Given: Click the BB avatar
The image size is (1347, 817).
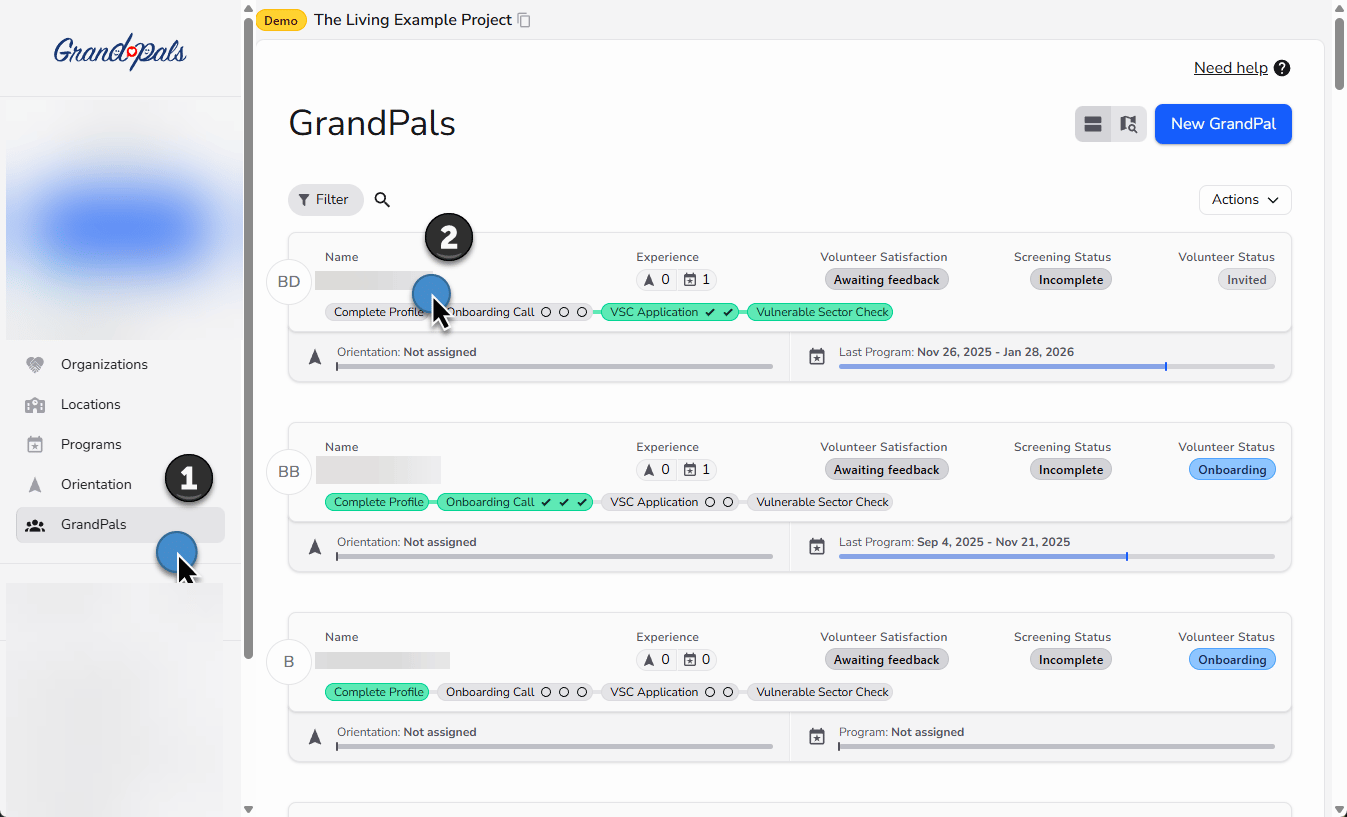Looking at the screenshot, I should pos(289,472).
